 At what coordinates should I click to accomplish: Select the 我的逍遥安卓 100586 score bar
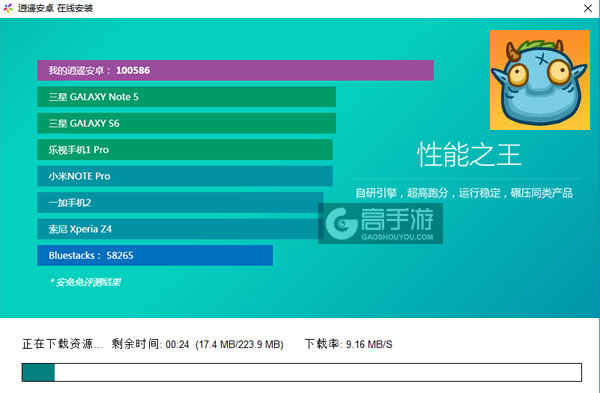point(235,70)
